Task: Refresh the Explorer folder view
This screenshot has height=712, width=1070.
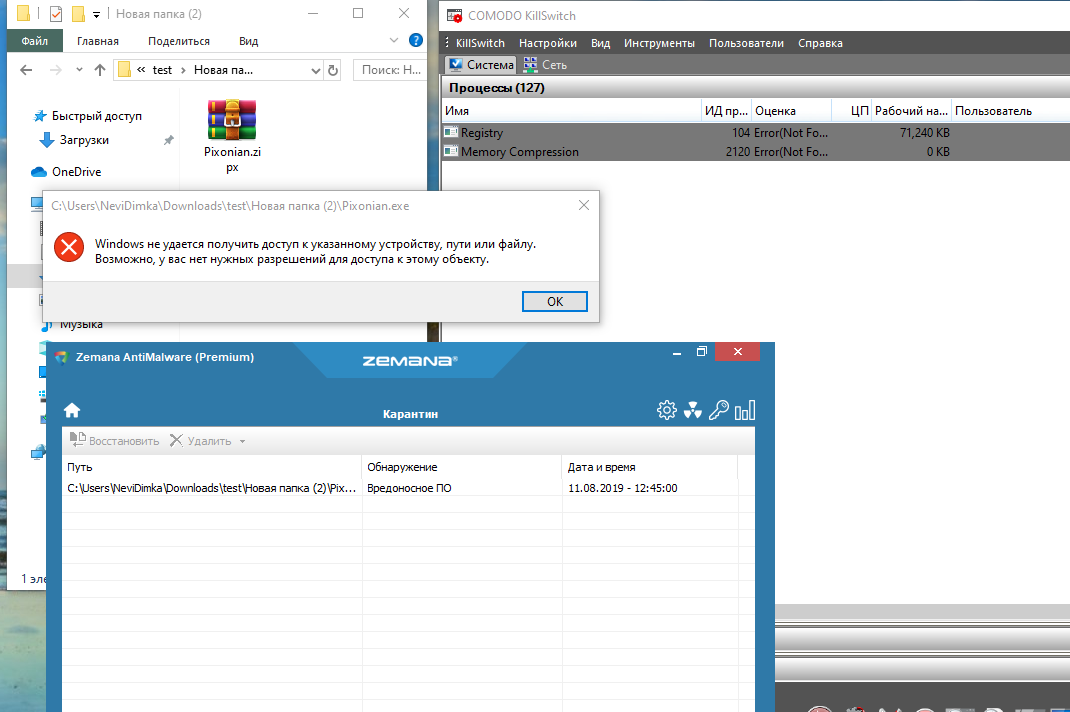Action: coord(333,70)
